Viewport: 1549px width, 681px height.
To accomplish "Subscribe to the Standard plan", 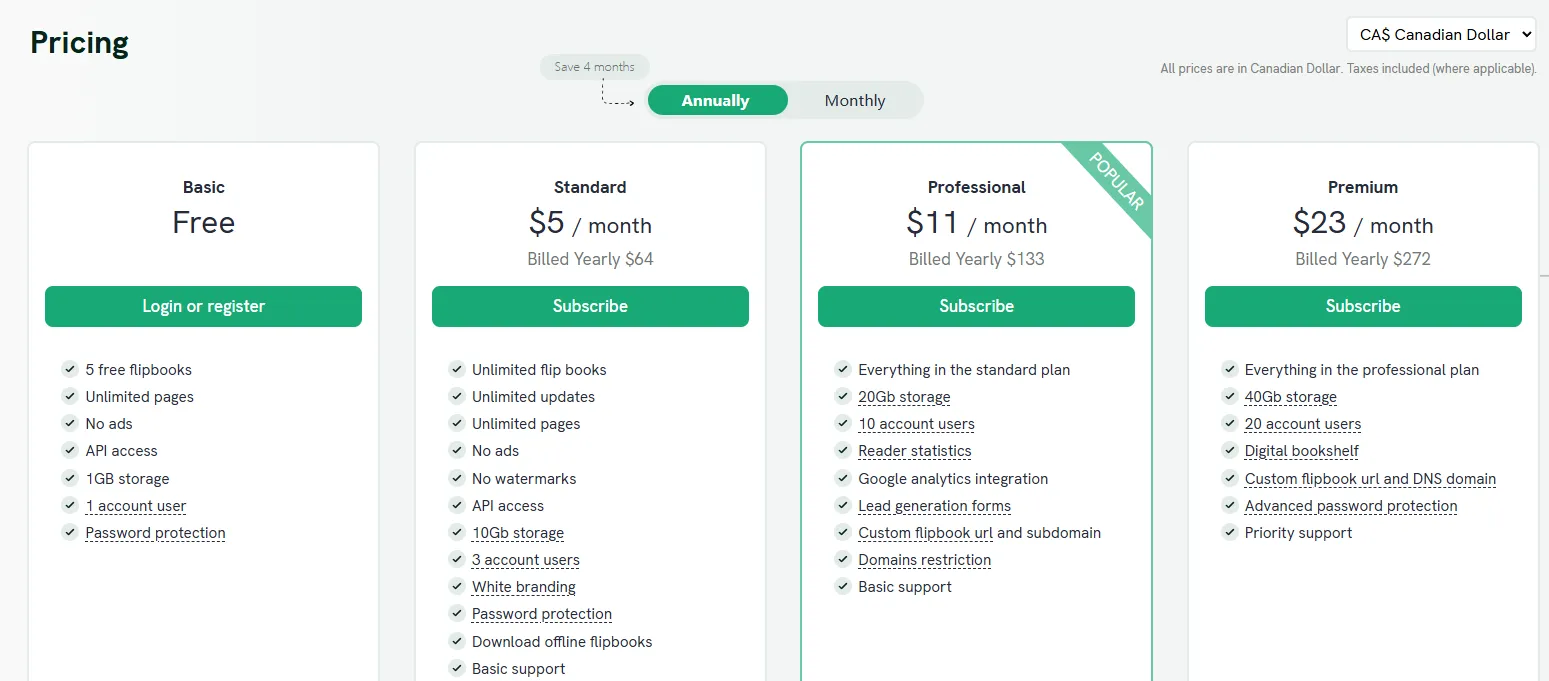I will (590, 306).
